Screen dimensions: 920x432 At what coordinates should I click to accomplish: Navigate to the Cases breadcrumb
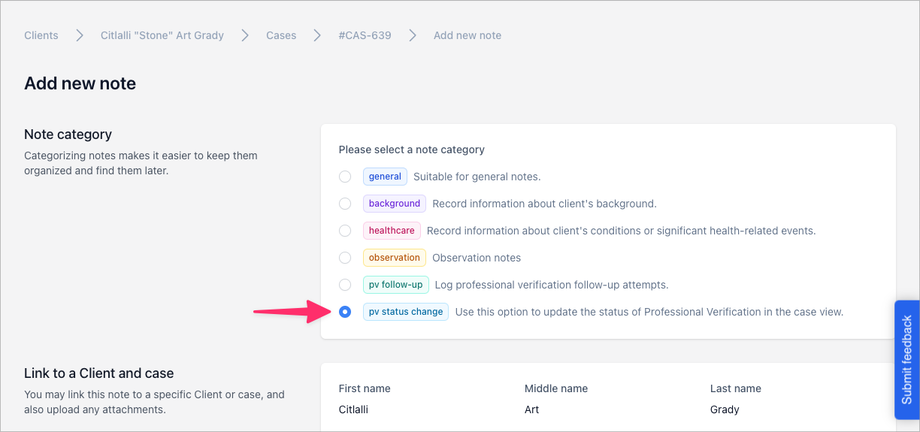[x=281, y=36]
